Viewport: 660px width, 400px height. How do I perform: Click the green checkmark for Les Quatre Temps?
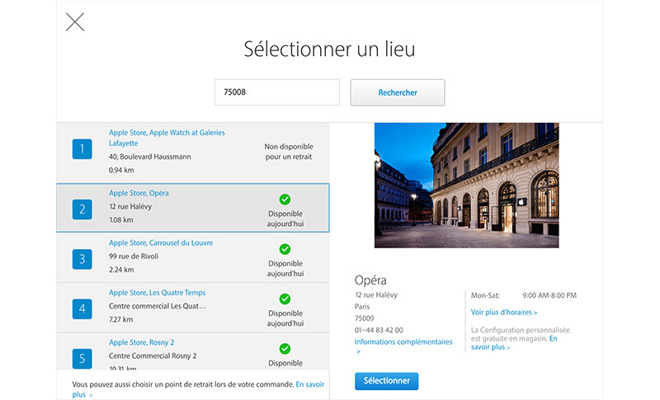pos(285,299)
